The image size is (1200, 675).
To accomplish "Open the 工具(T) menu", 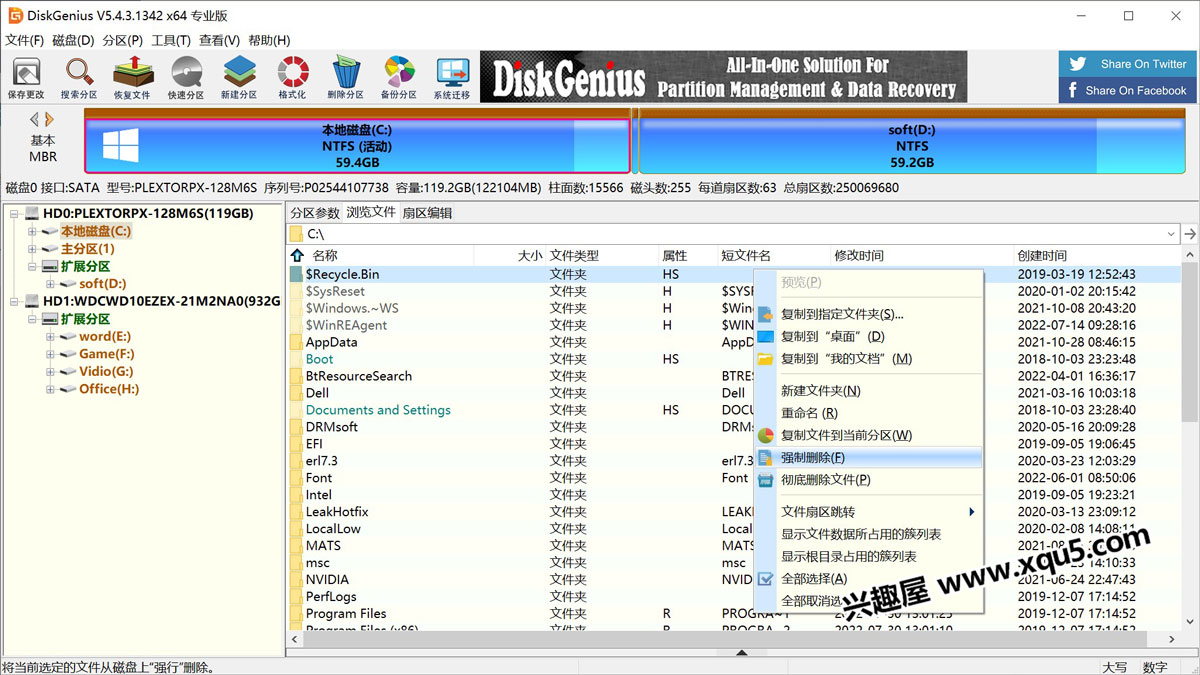I will tap(171, 40).
